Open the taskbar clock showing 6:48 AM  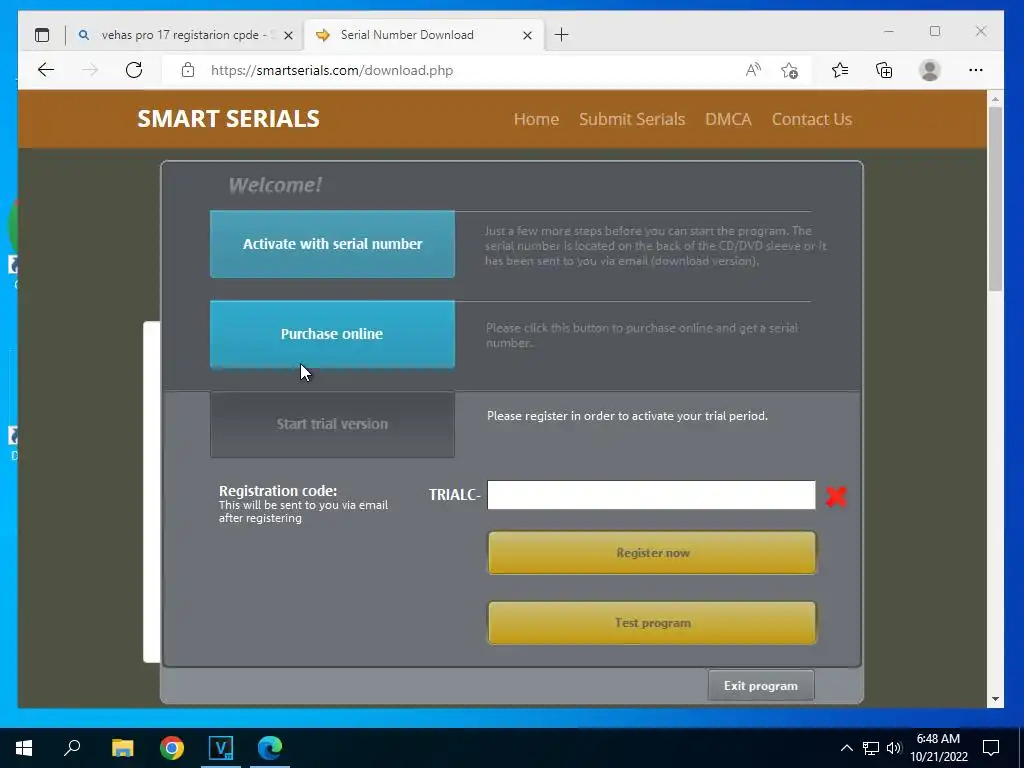click(x=938, y=748)
